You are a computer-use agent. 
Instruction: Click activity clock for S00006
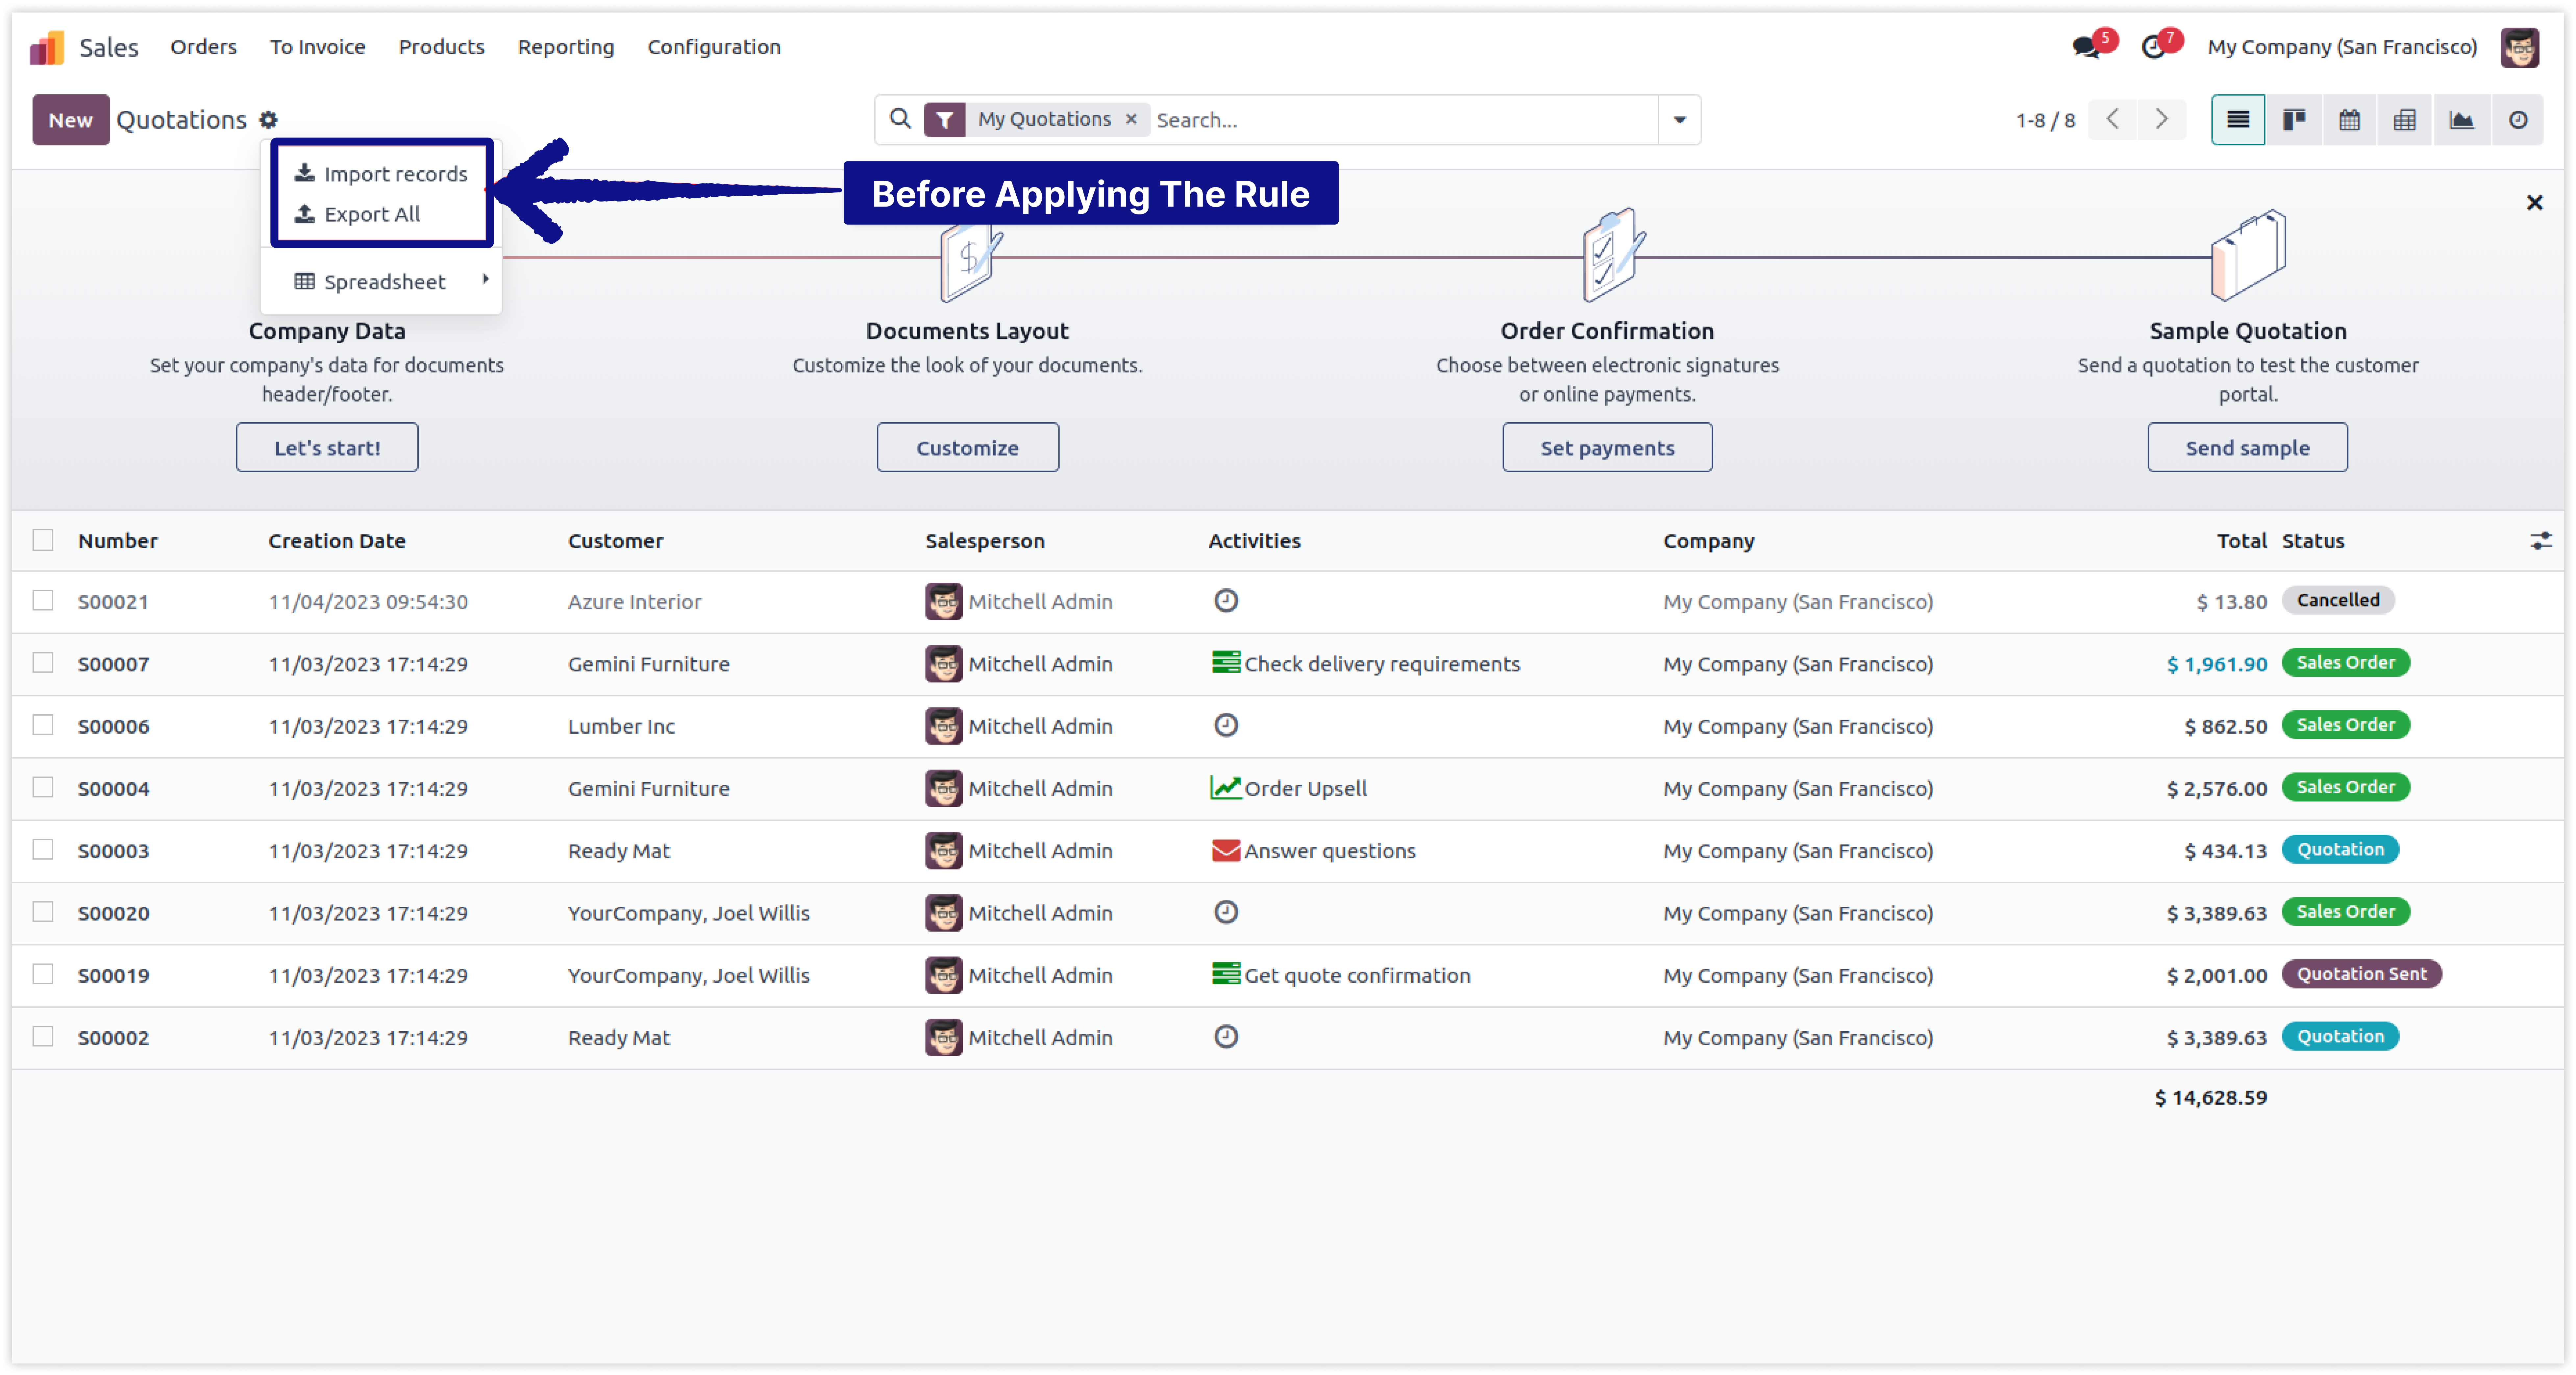pyautogui.click(x=1226, y=725)
